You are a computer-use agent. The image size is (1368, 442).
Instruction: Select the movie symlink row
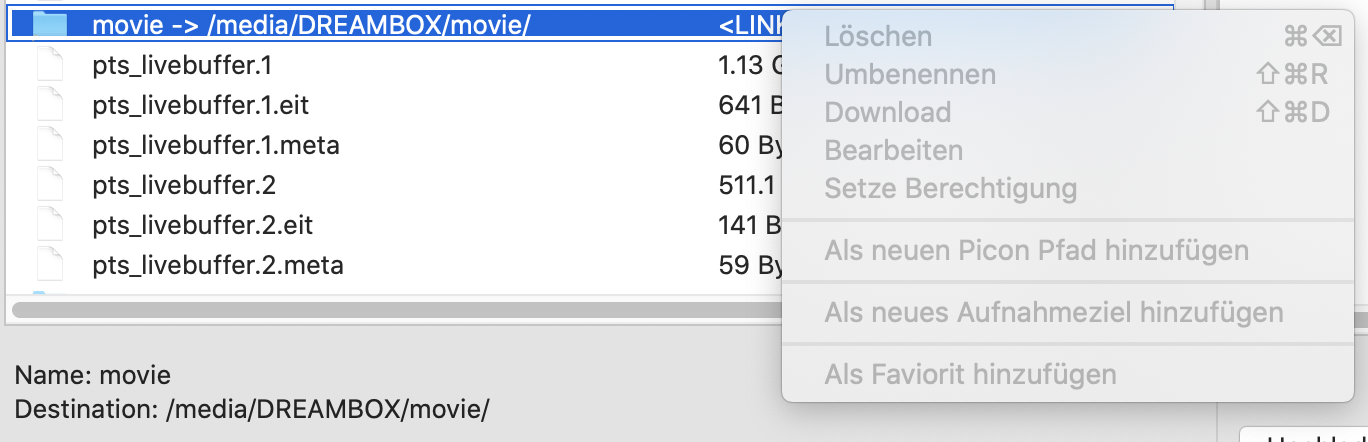[x=400, y=25]
